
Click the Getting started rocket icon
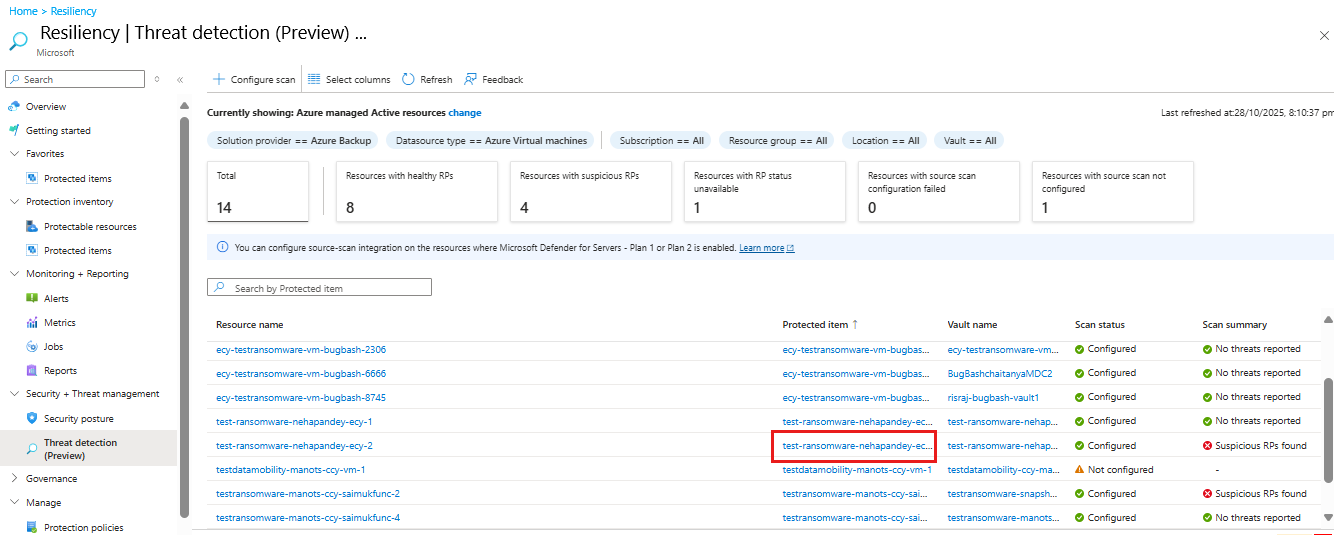[x=14, y=130]
